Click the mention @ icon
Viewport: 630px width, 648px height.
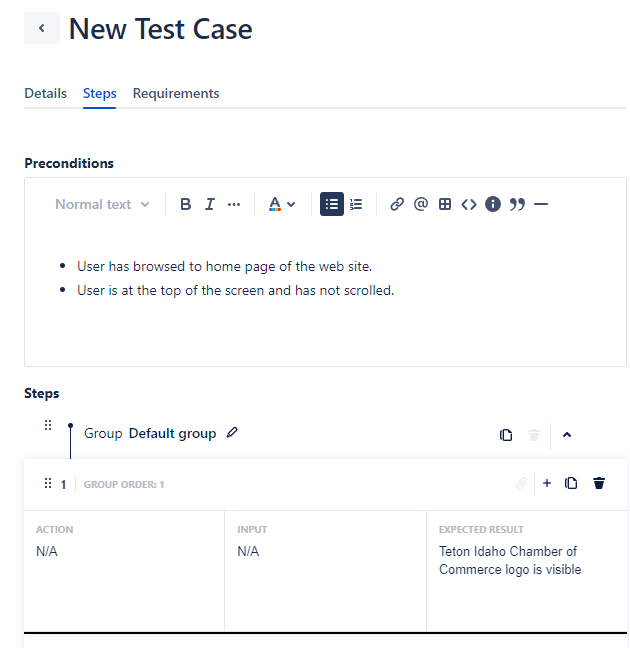421,204
